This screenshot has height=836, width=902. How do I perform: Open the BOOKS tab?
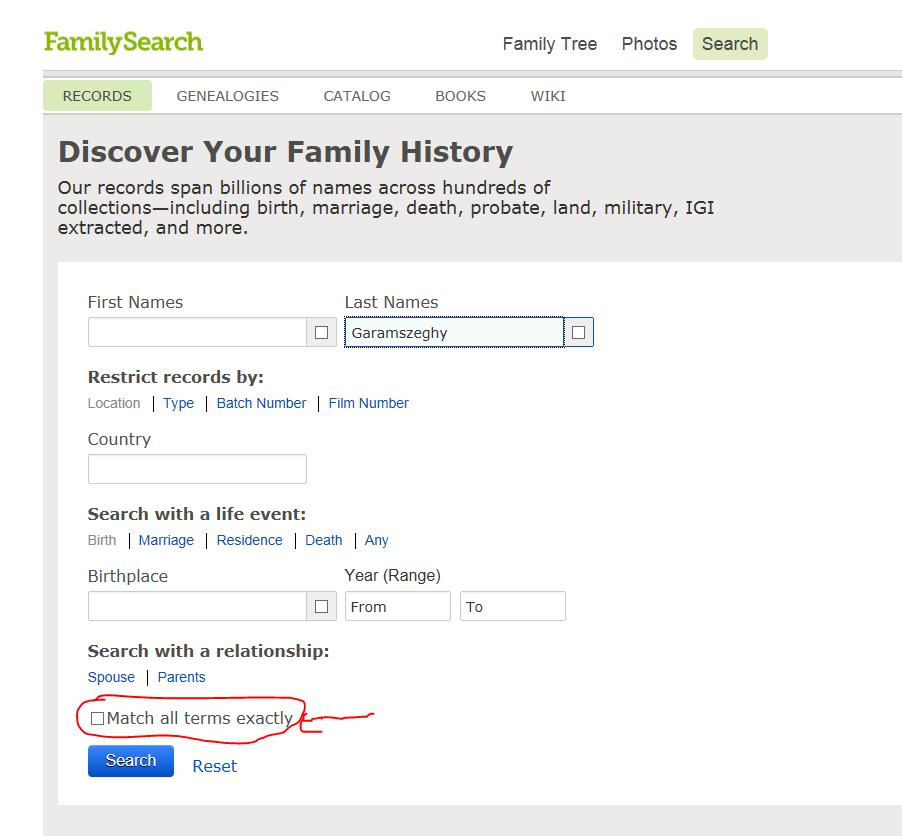coord(460,96)
